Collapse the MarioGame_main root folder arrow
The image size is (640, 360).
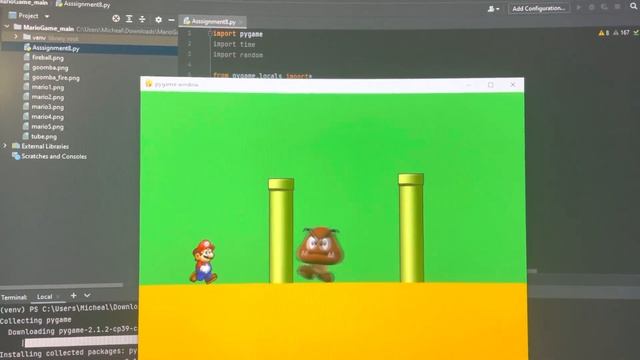[7, 27]
